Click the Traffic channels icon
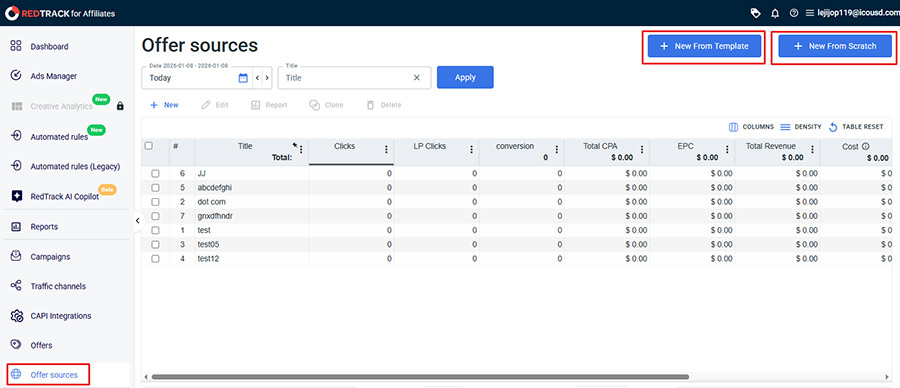Screen dimensions: 900x388 pyautogui.click(x=16, y=286)
